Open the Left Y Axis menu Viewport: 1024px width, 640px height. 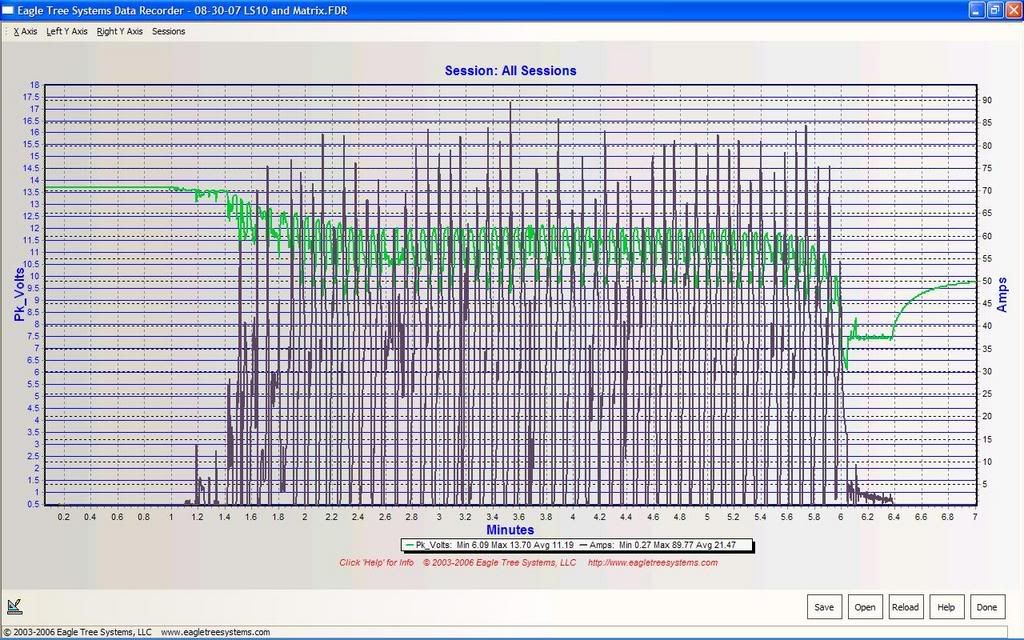point(67,31)
